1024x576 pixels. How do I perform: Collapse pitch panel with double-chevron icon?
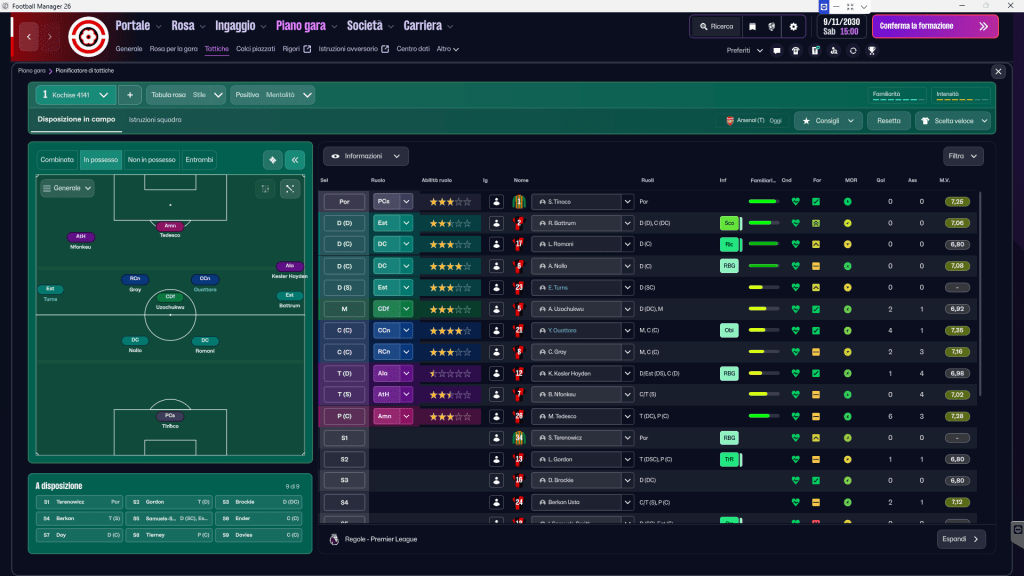(295, 160)
